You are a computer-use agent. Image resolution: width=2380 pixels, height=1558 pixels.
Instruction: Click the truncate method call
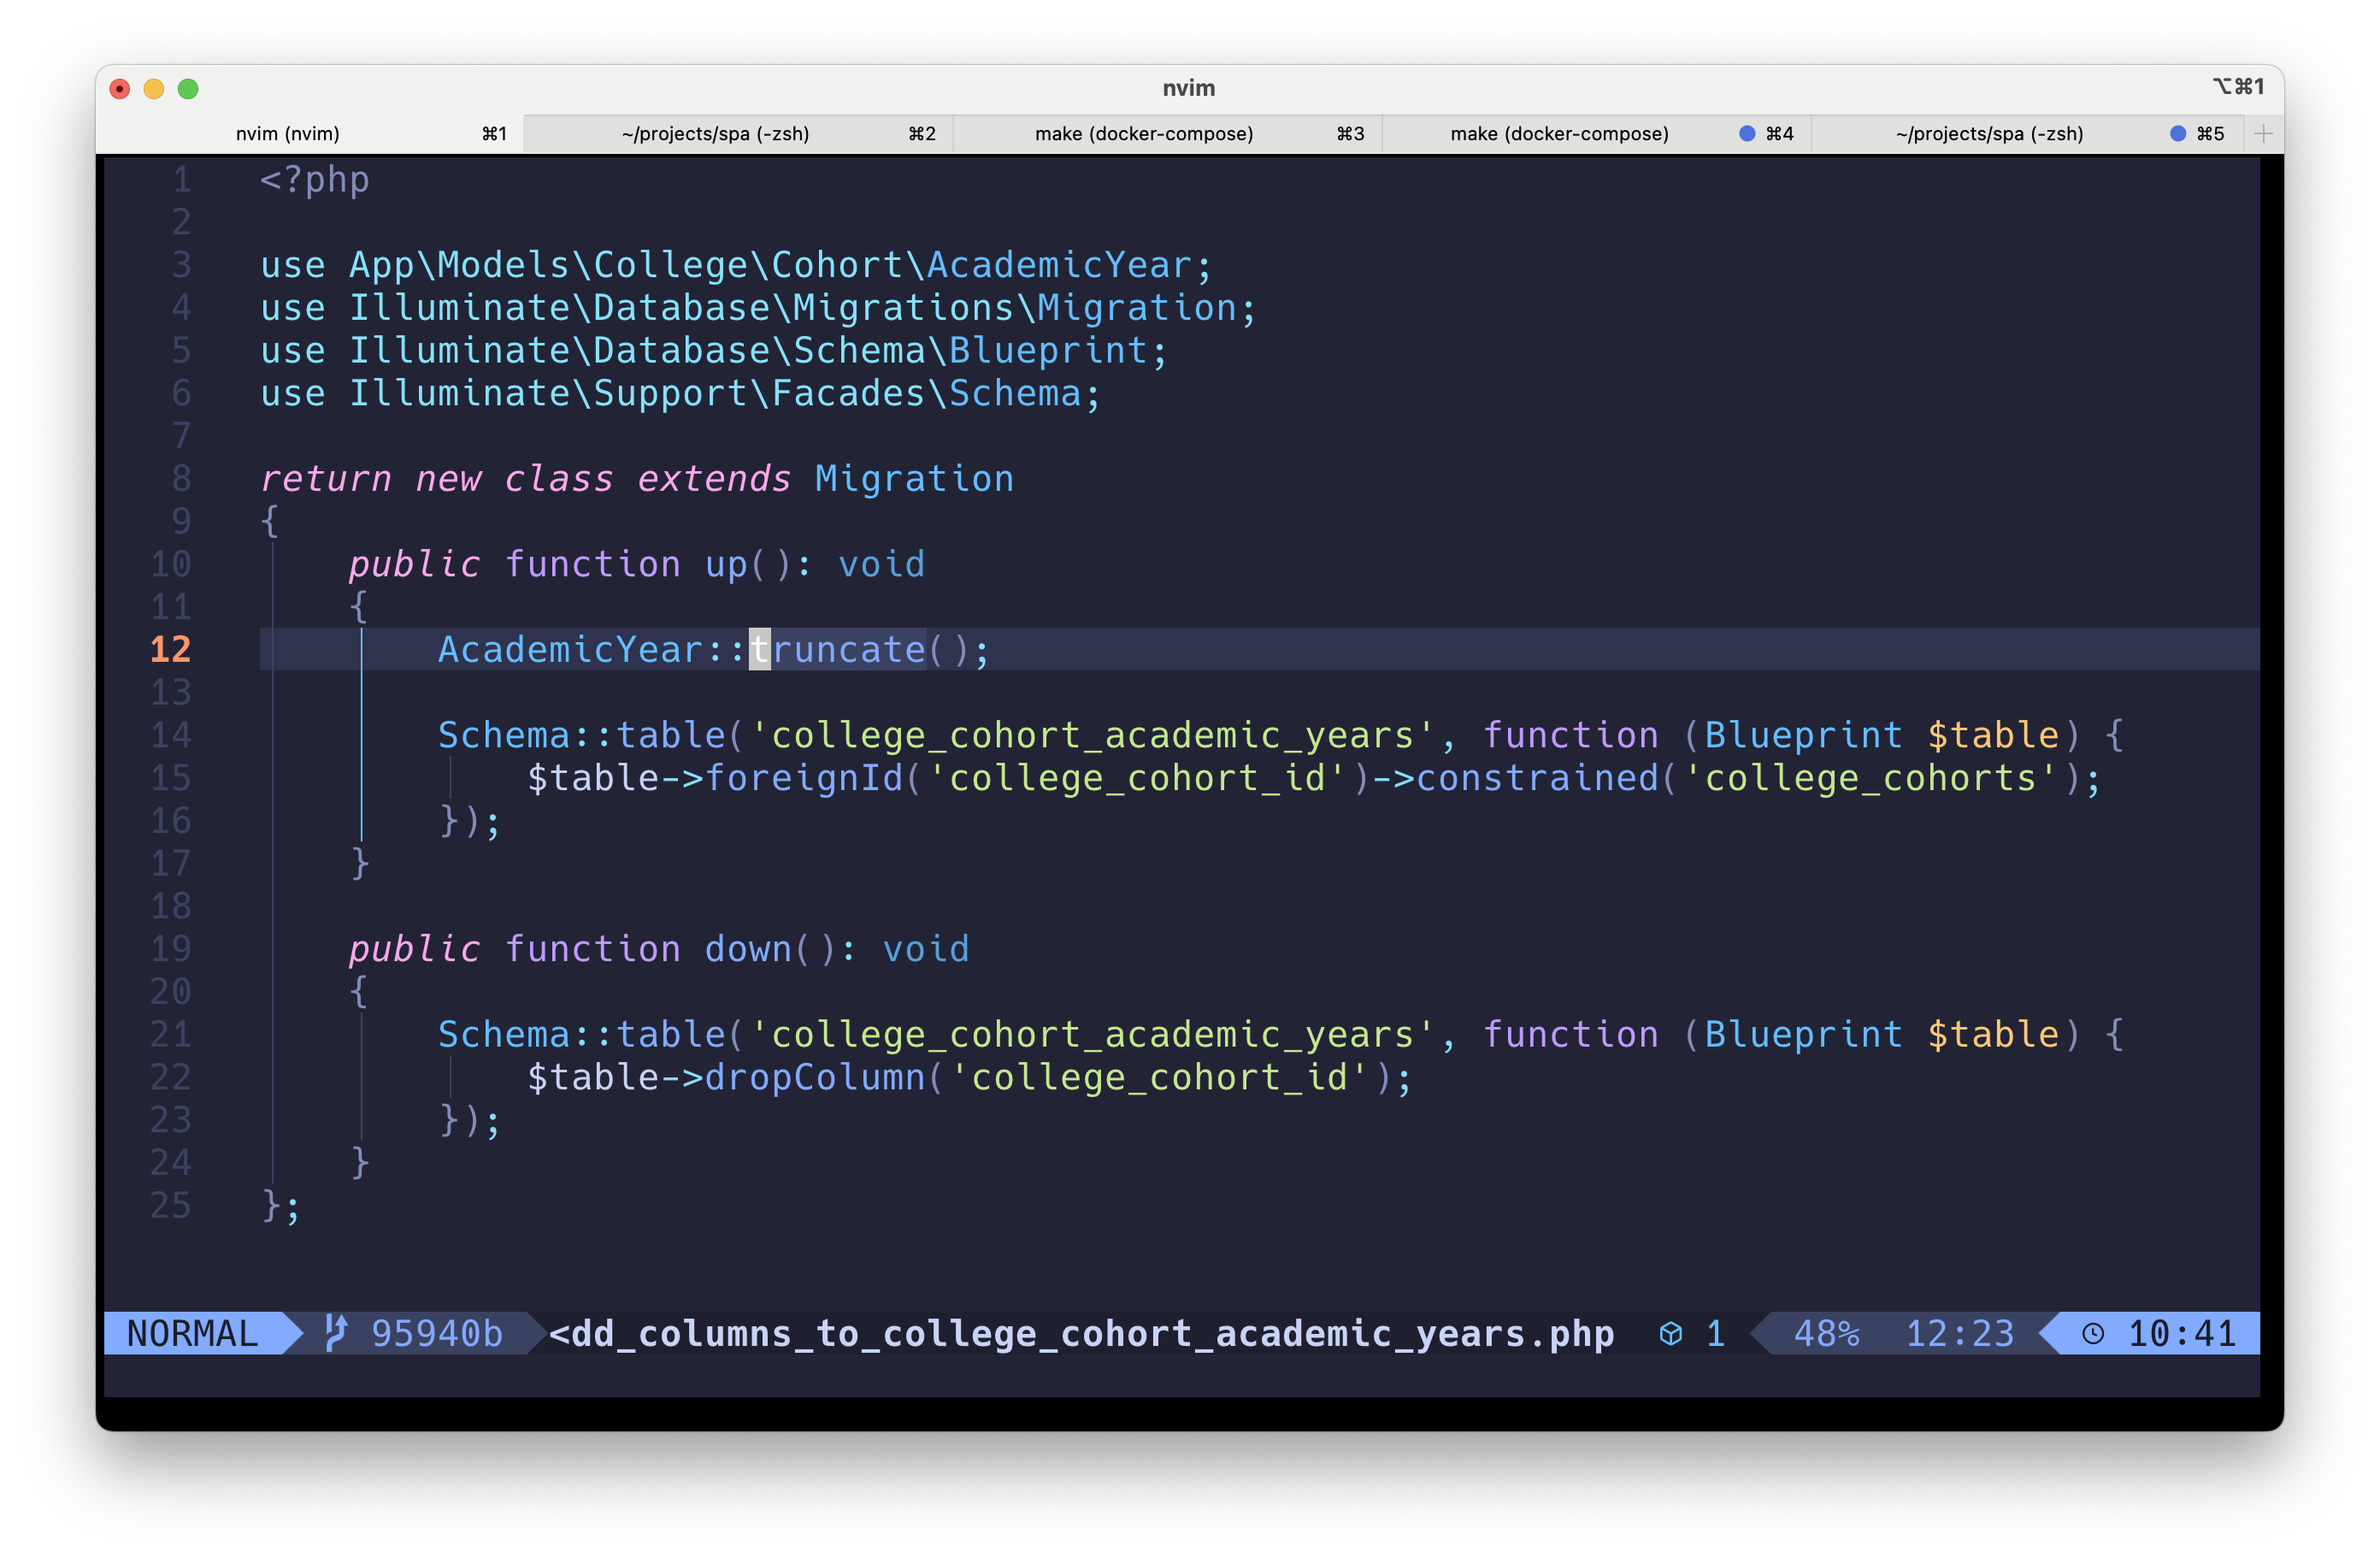838,650
